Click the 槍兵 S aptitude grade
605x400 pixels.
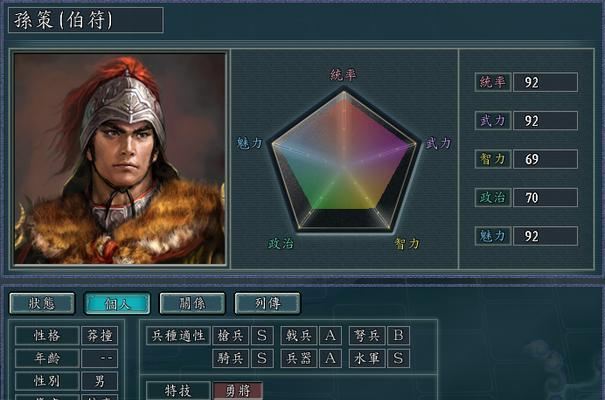[262, 336]
